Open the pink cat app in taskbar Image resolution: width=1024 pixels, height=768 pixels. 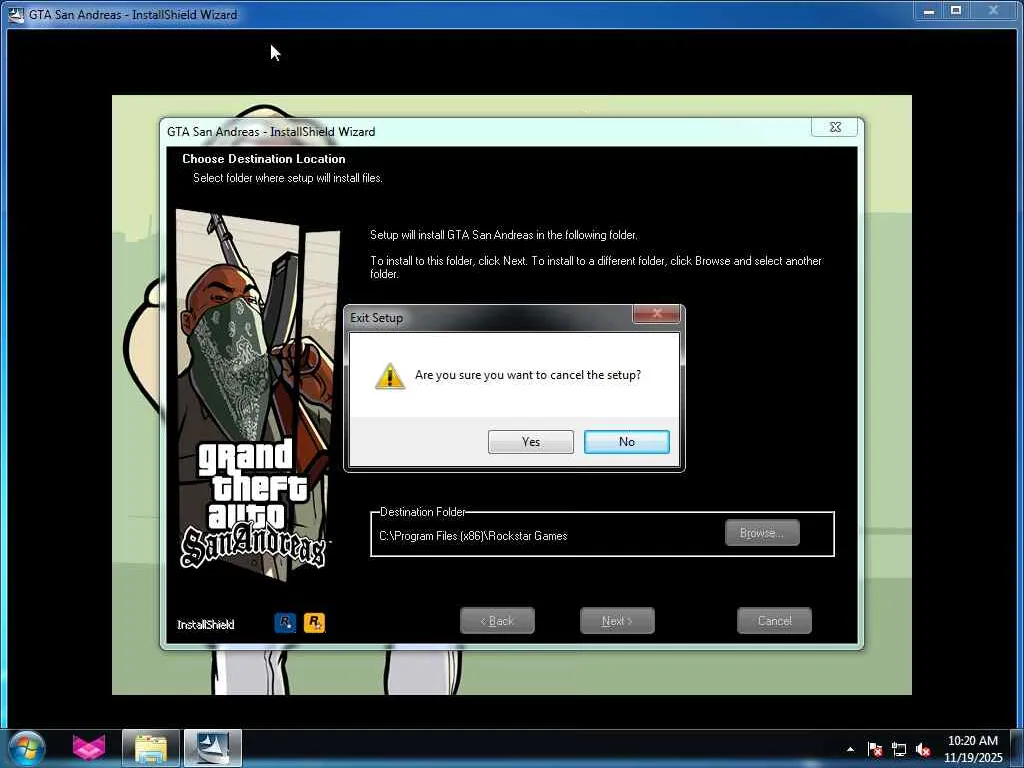coord(88,748)
